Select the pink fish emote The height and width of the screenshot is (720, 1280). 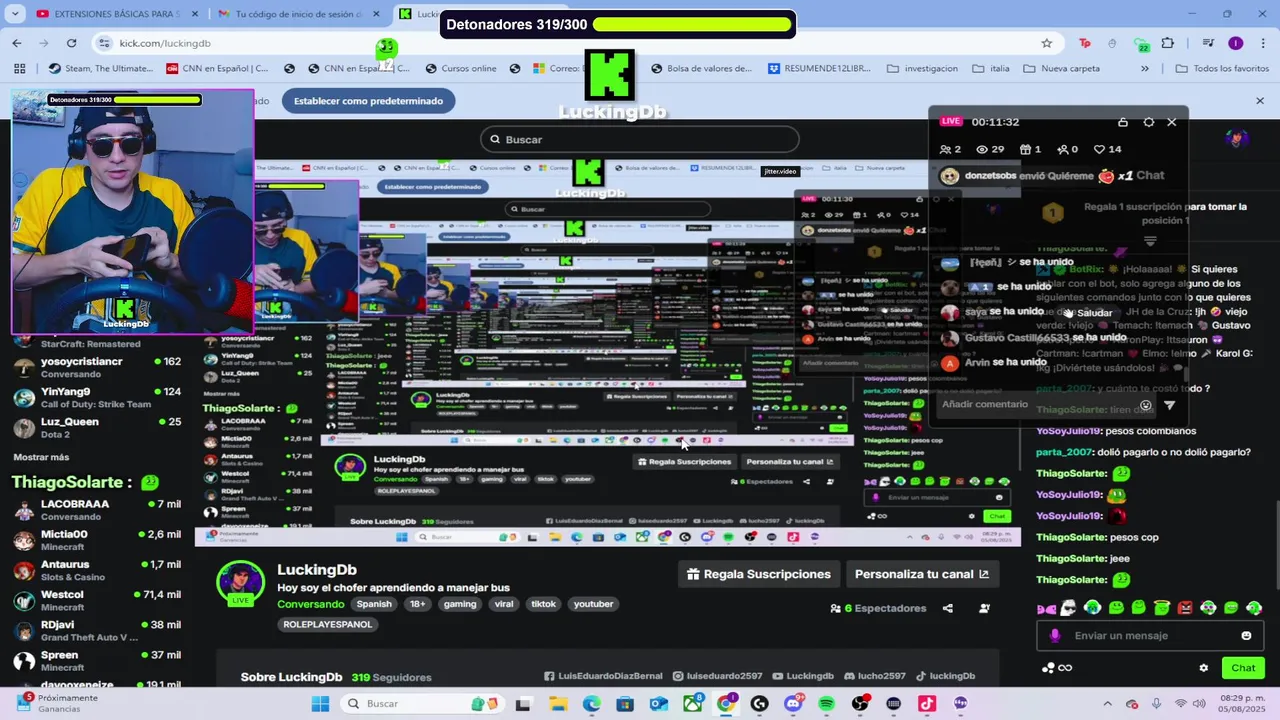pos(1046,608)
